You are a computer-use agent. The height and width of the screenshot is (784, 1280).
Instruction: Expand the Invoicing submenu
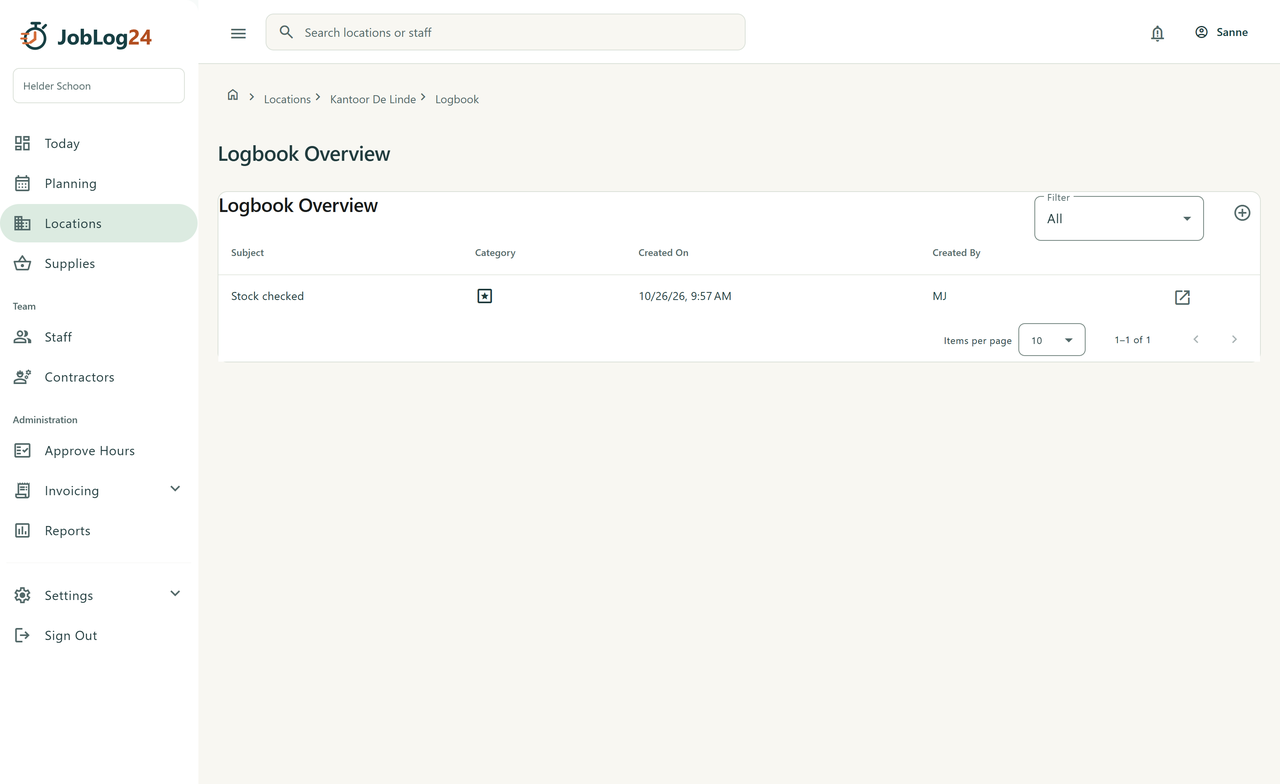tap(175, 489)
